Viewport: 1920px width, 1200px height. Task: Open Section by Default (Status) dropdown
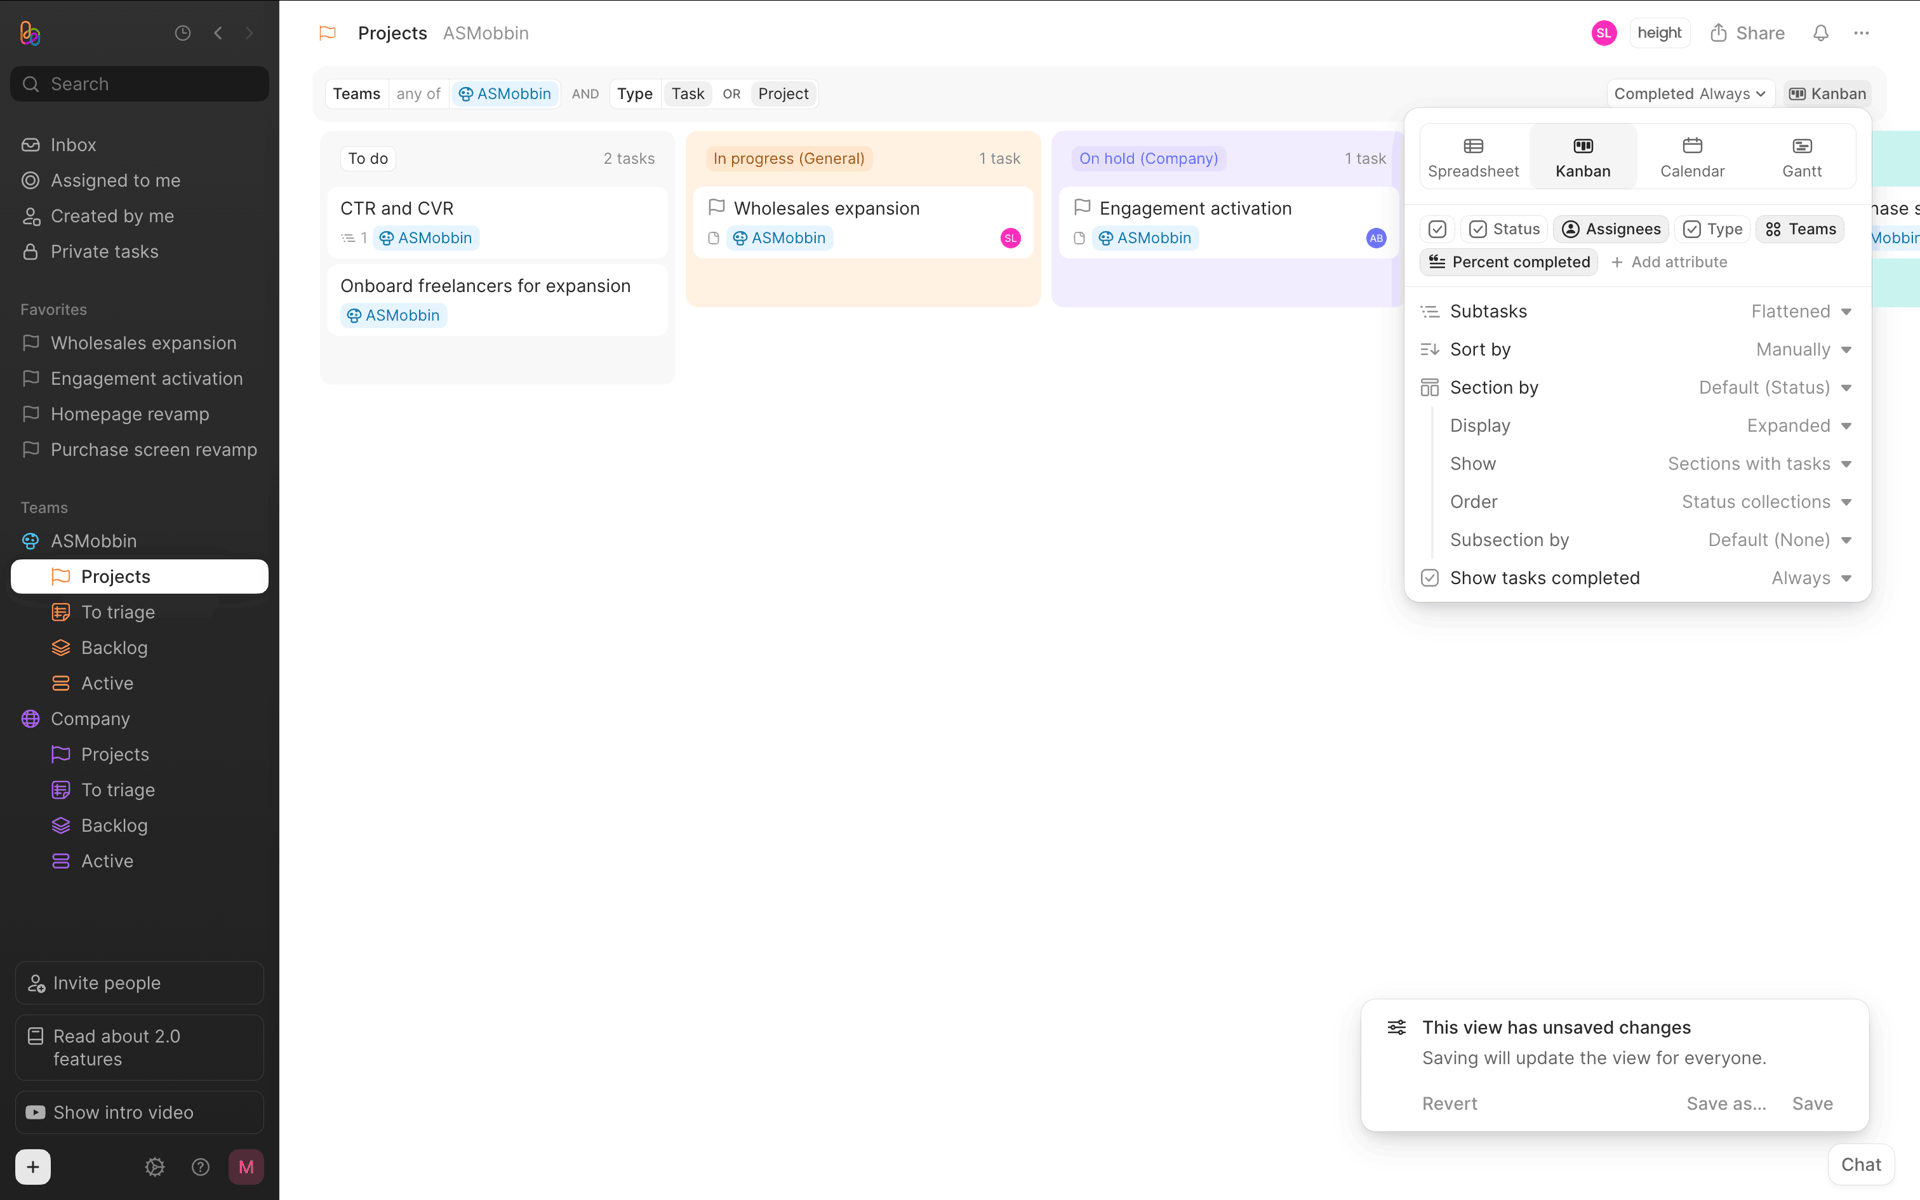(1775, 388)
